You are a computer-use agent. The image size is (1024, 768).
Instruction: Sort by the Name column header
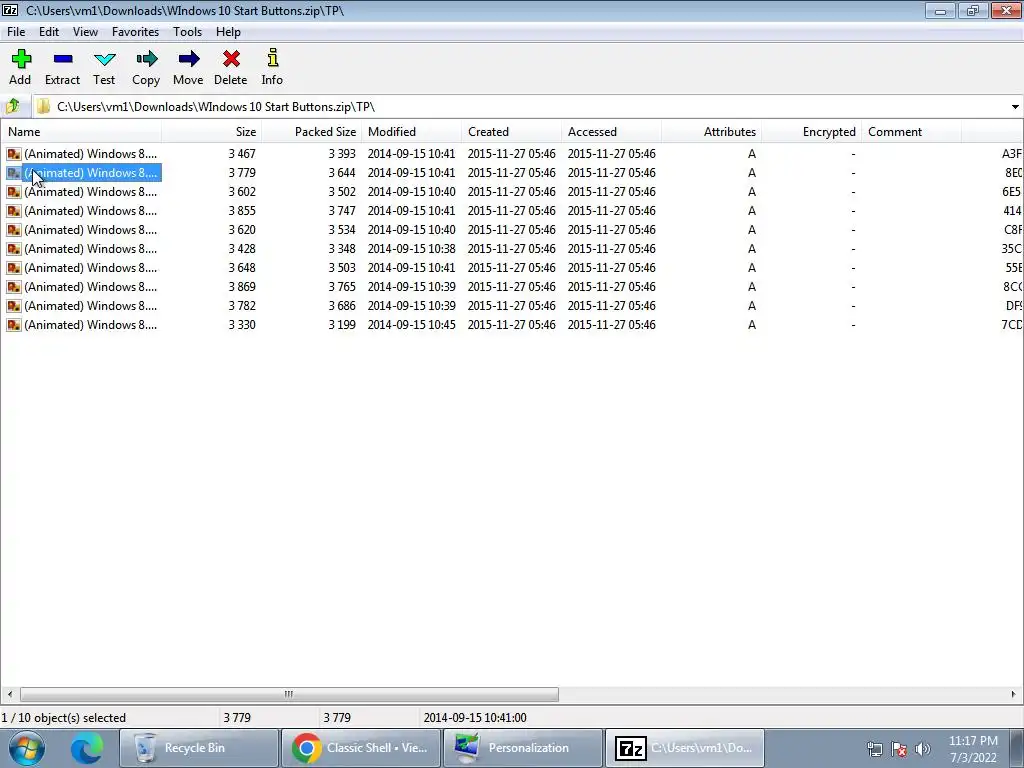[x=81, y=131]
